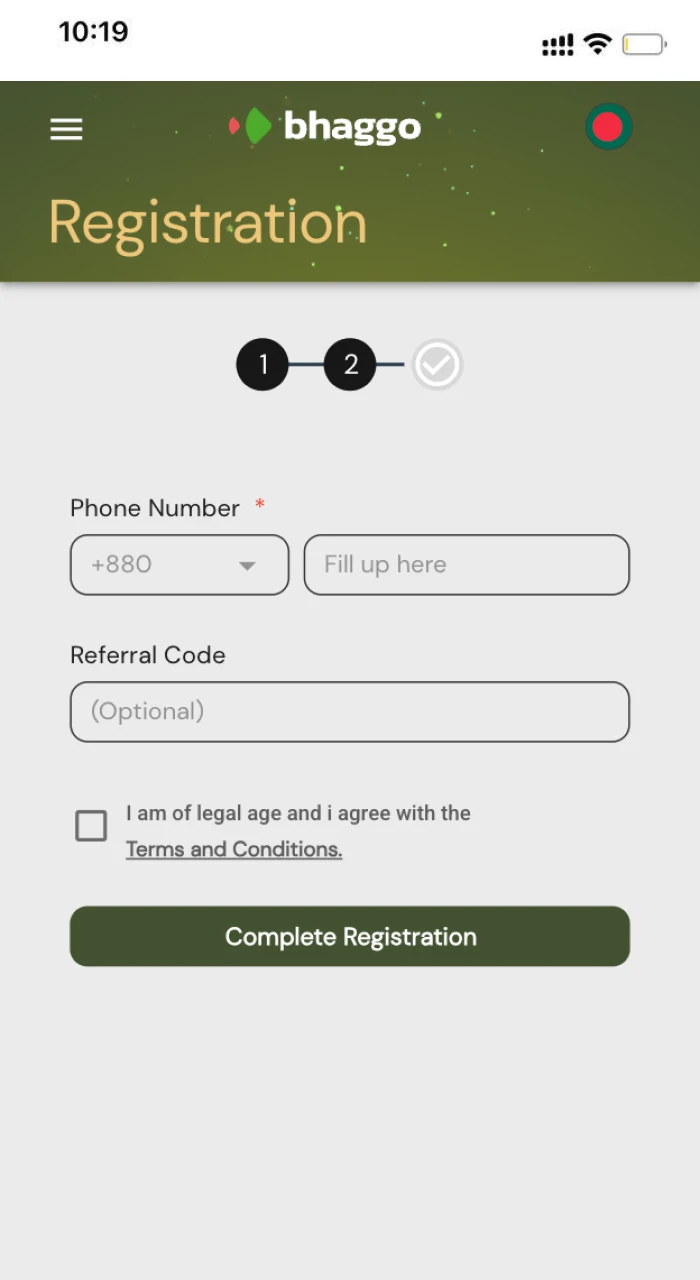The image size is (700, 1280).
Task: Open the hamburger navigation menu
Action: coord(66,128)
